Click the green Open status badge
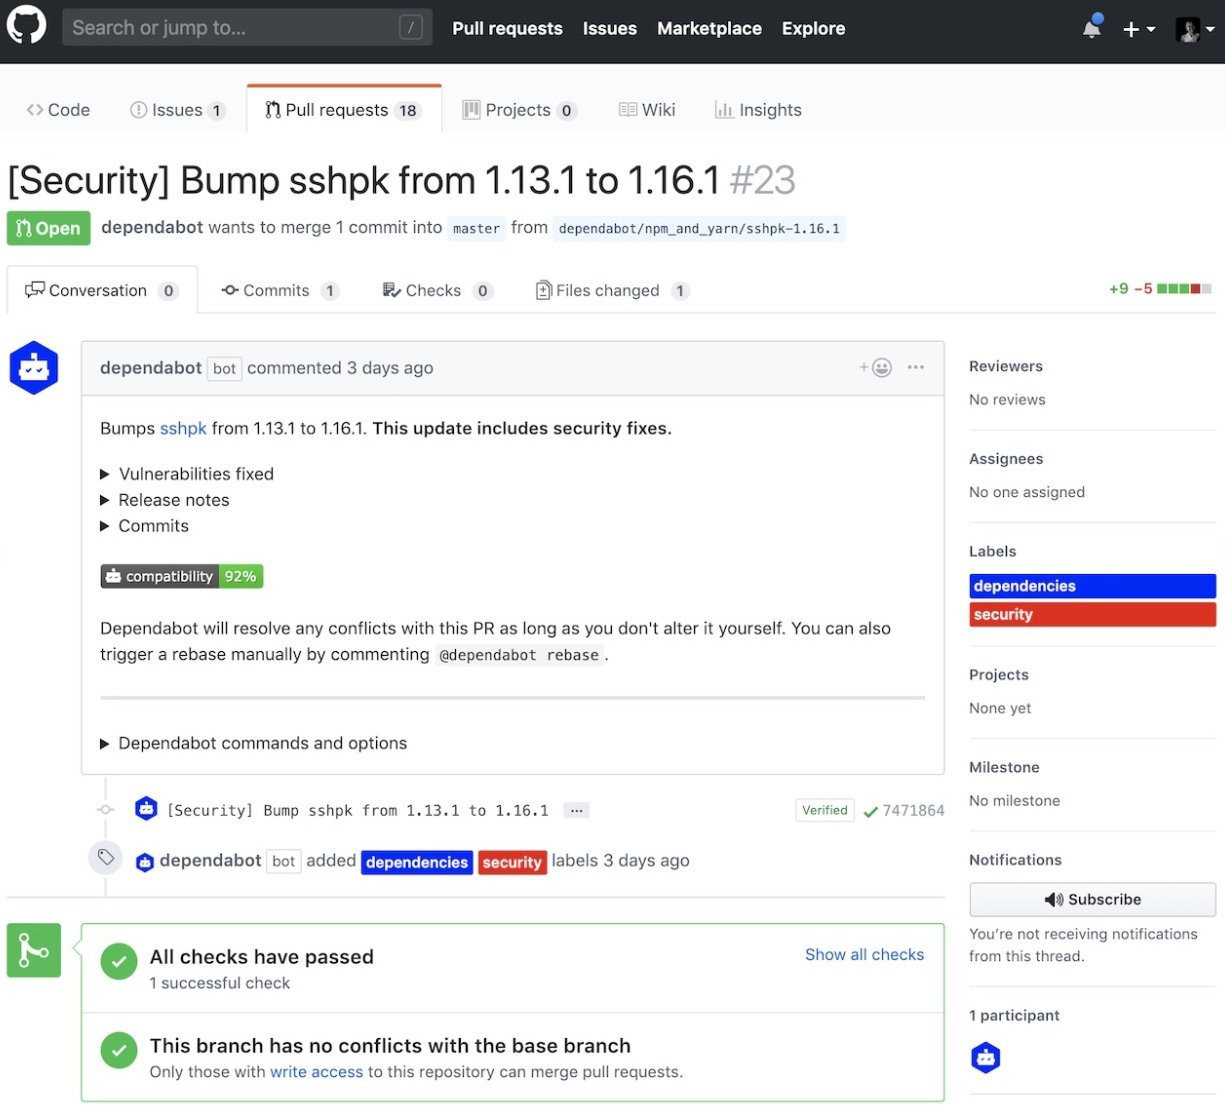Viewport: 1225px width, 1109px height. 48,228
